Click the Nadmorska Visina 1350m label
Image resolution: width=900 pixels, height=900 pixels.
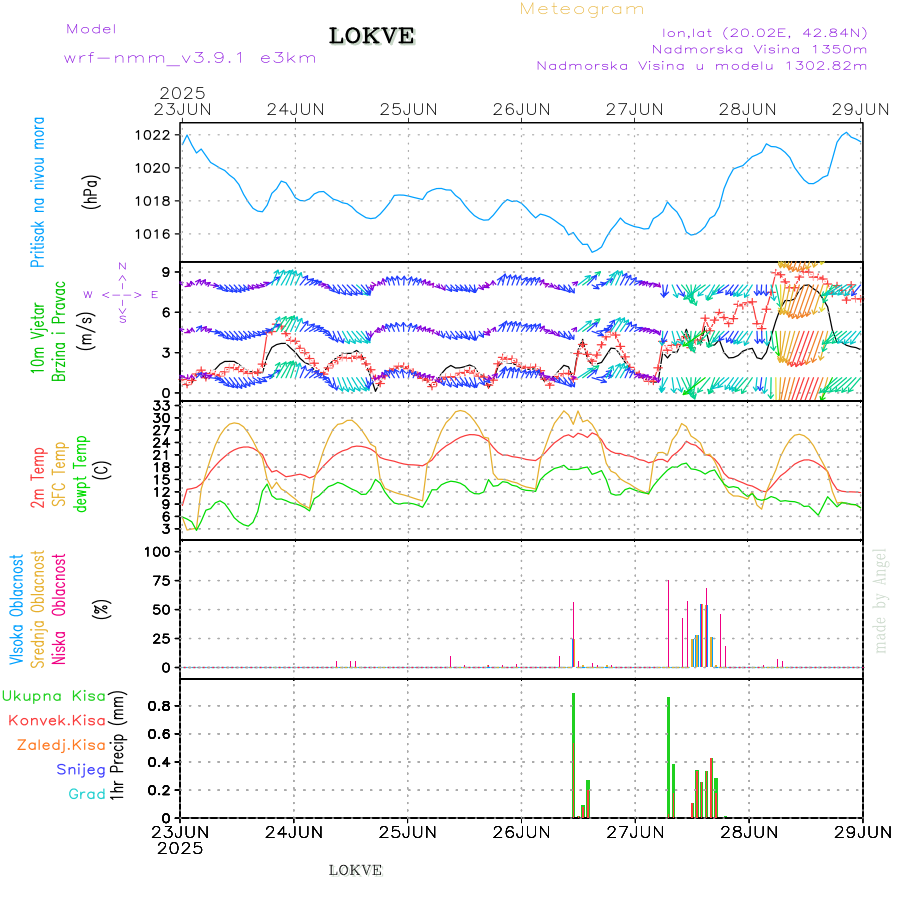coord(759,48)
